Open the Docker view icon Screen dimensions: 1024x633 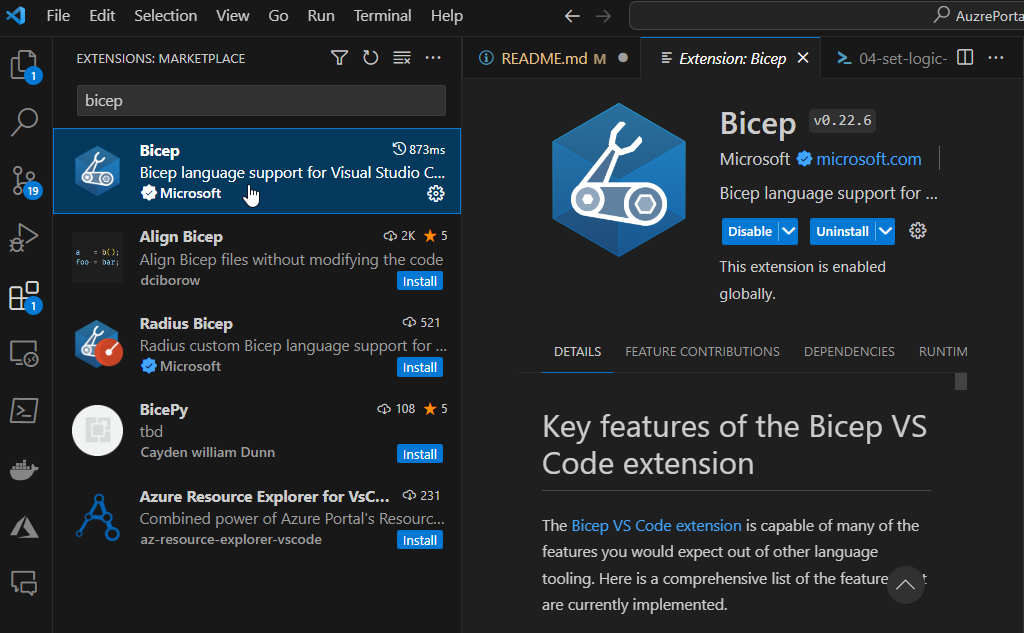(x=25, y=469)
